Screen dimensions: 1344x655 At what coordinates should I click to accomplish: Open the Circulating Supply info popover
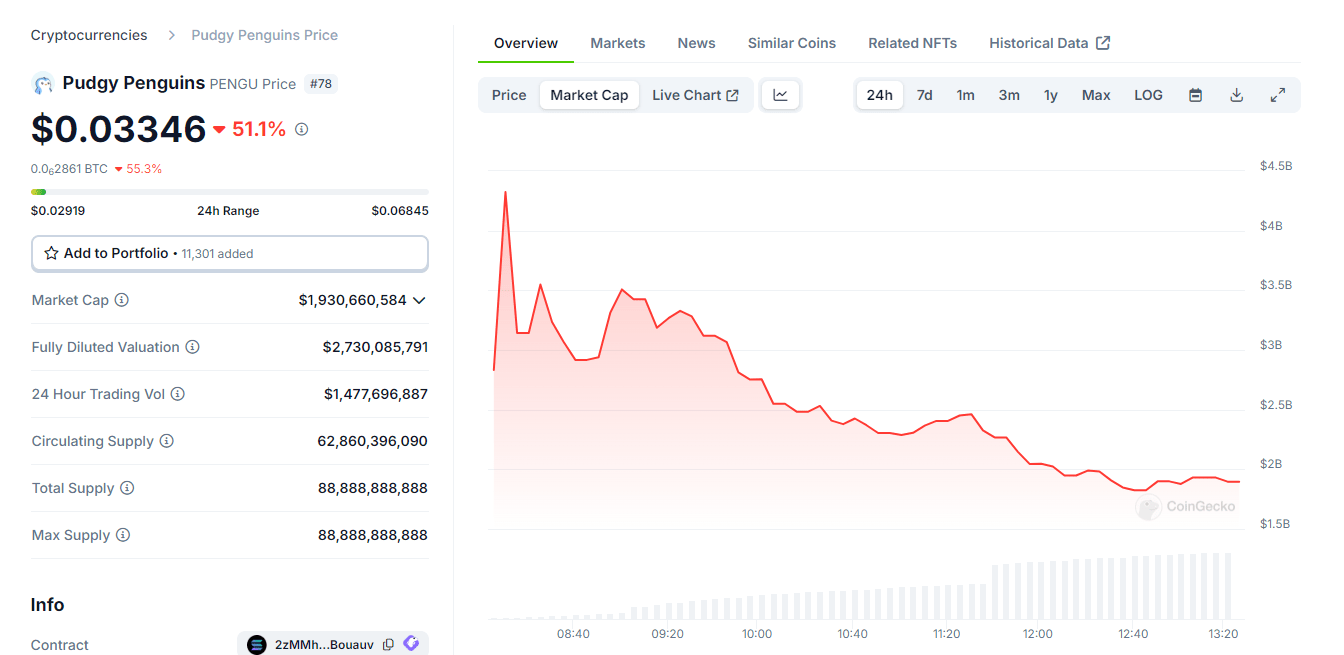[166, 441]
